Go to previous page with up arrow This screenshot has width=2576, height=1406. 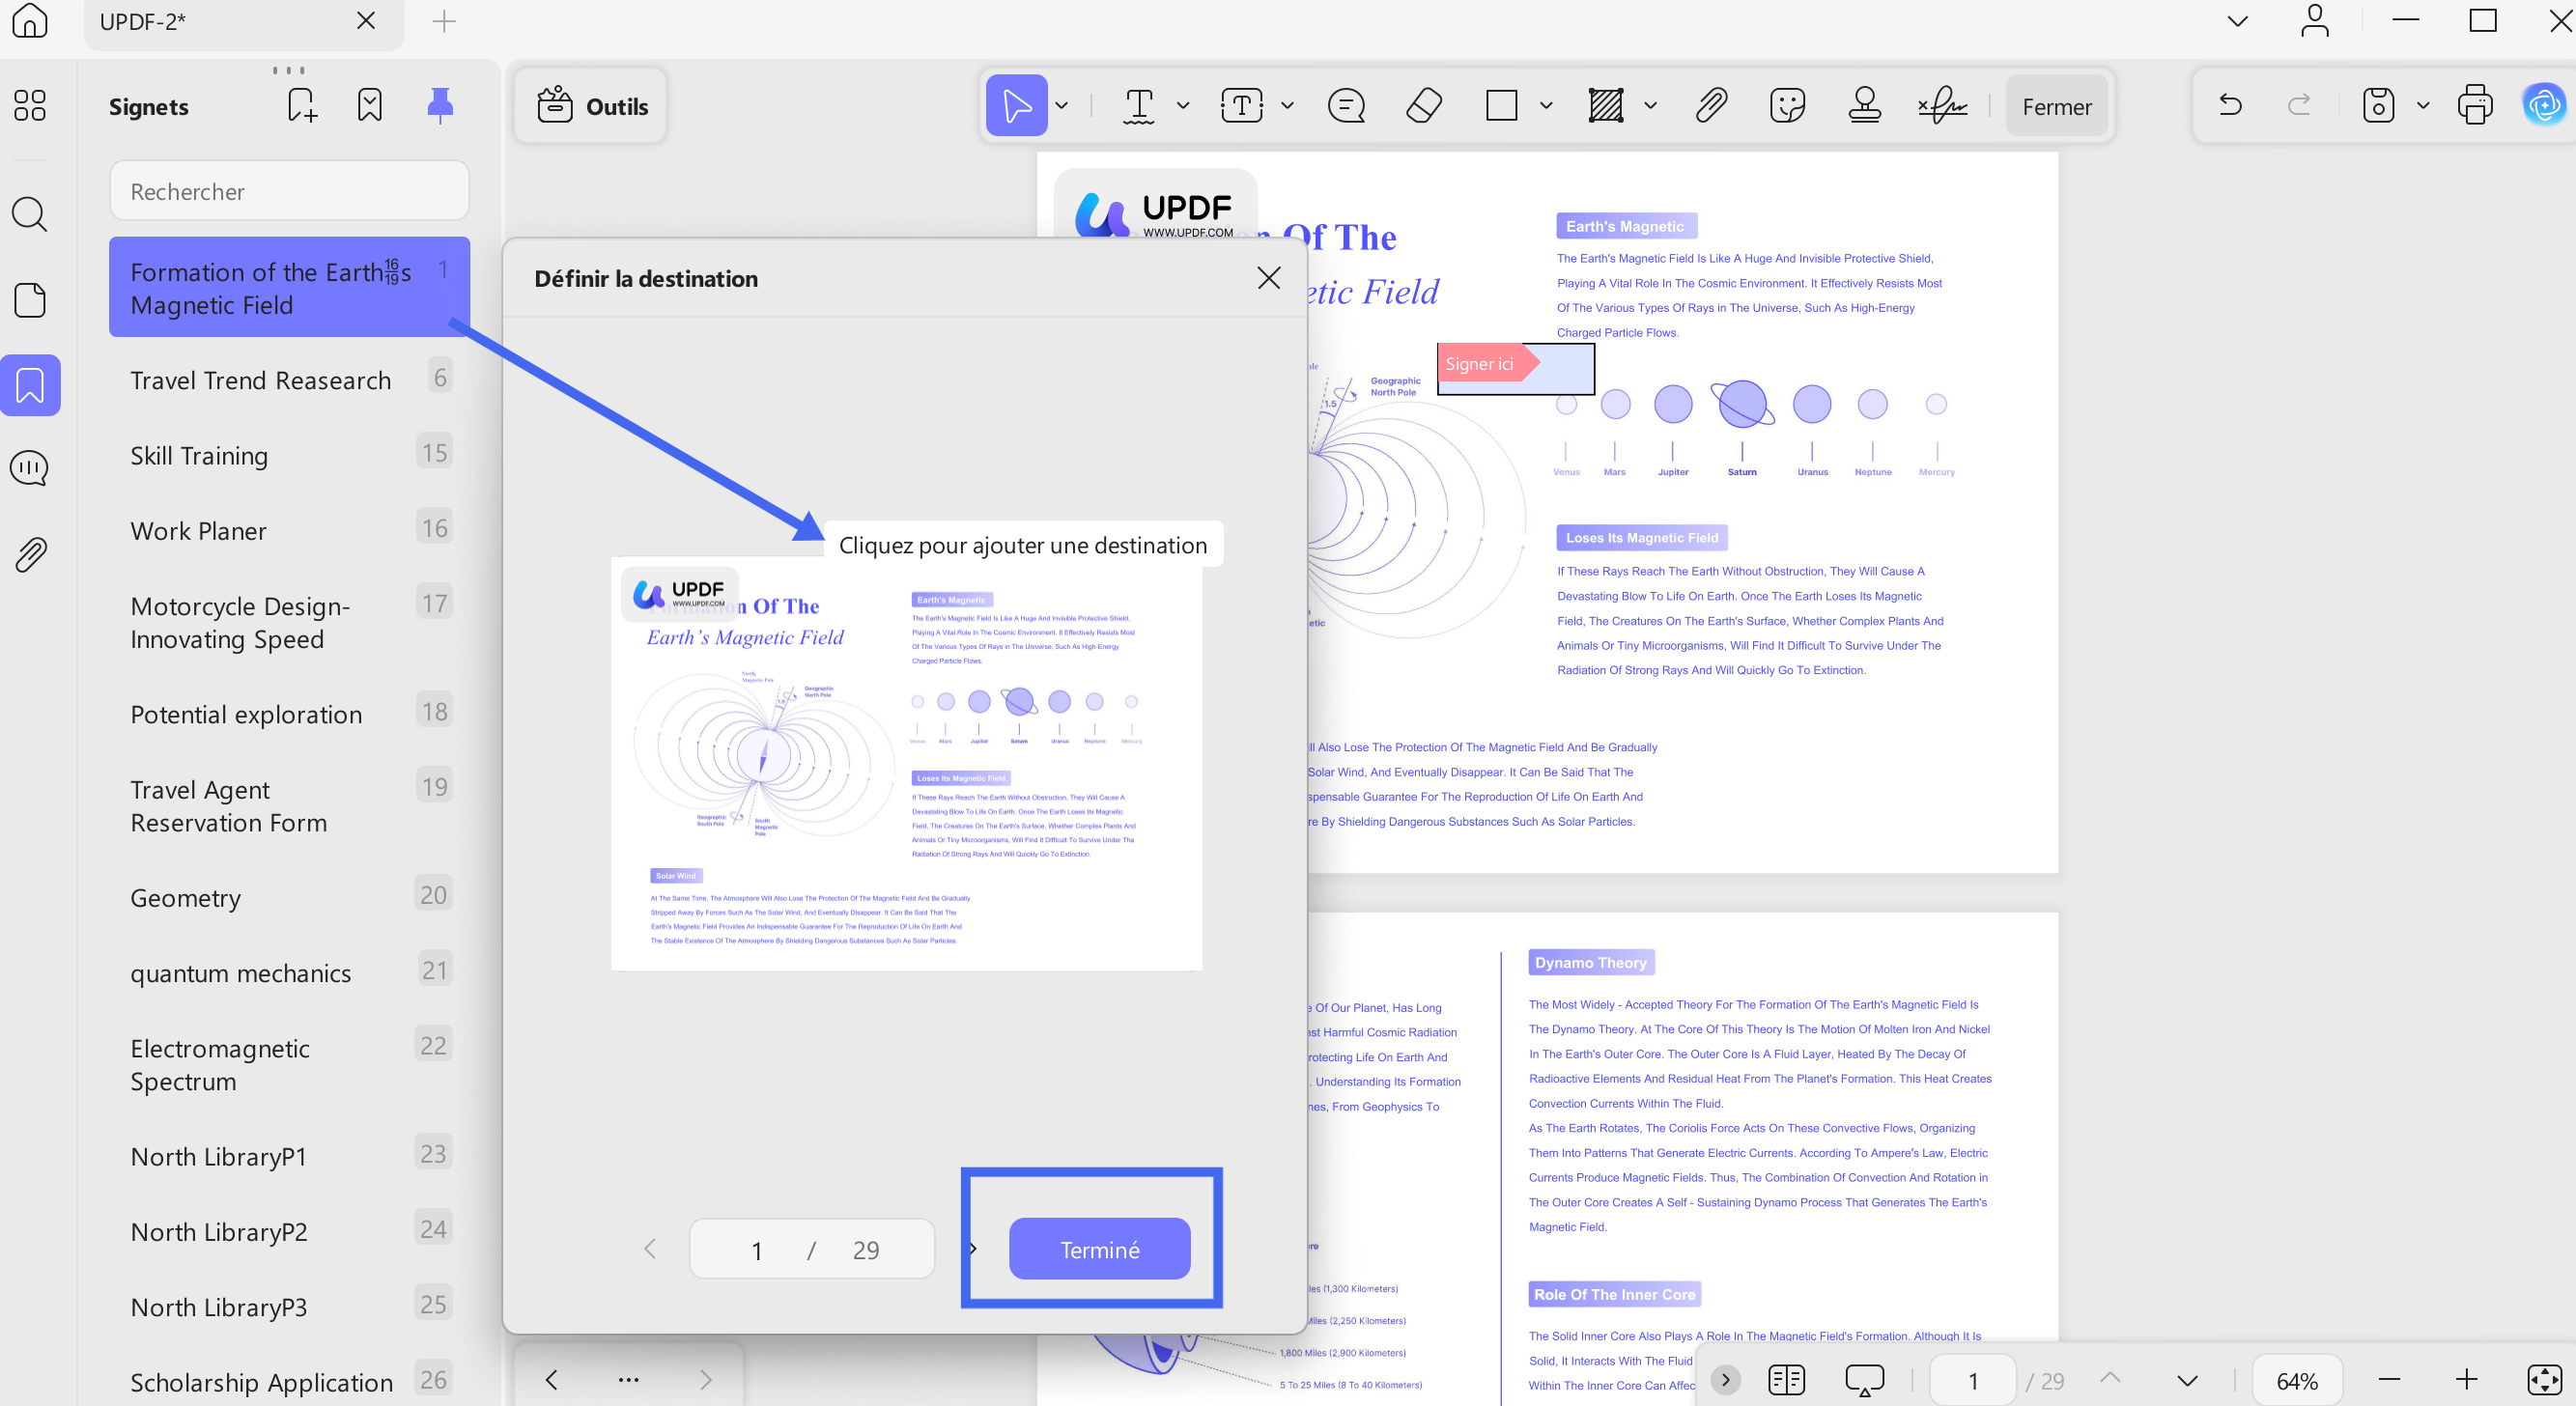(x=2110, y=1379)
